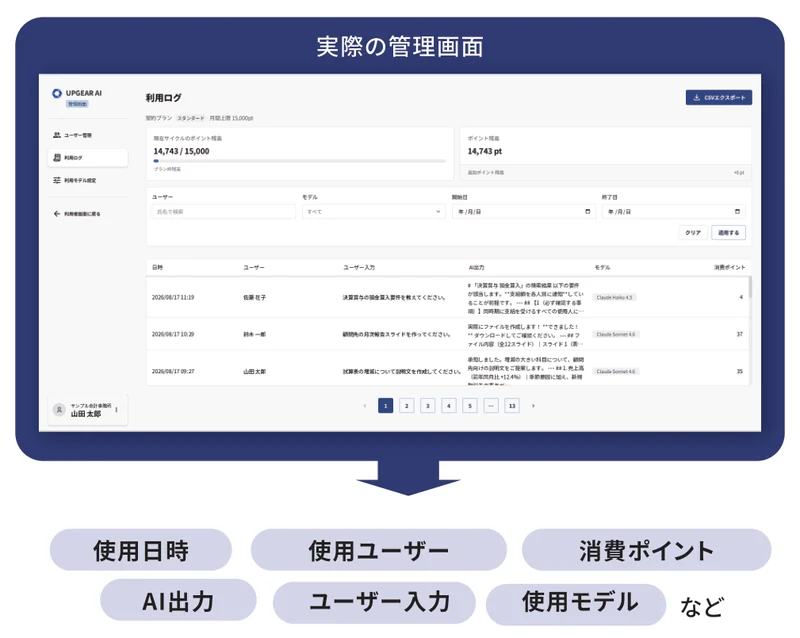Select page 4 in pagination
The width and height of the screenshot is (800, 638).
coord(448,406)
